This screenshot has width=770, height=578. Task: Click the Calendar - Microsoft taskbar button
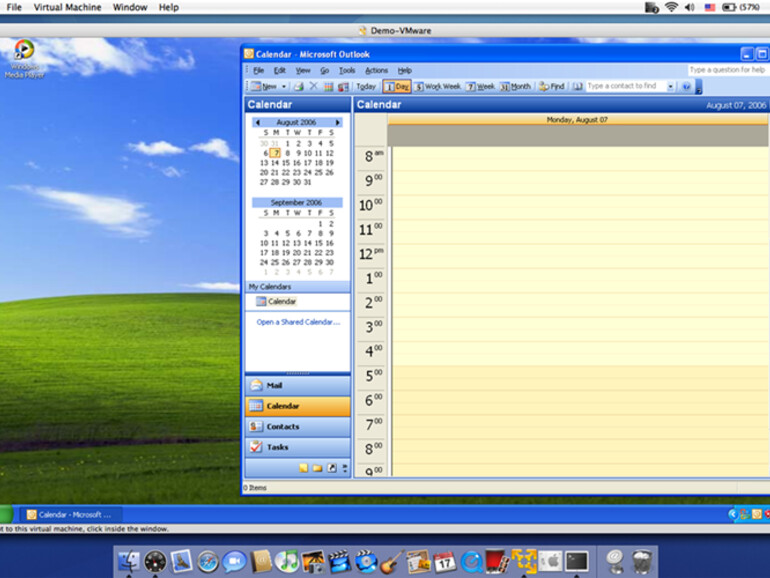(x=72, y=515)
